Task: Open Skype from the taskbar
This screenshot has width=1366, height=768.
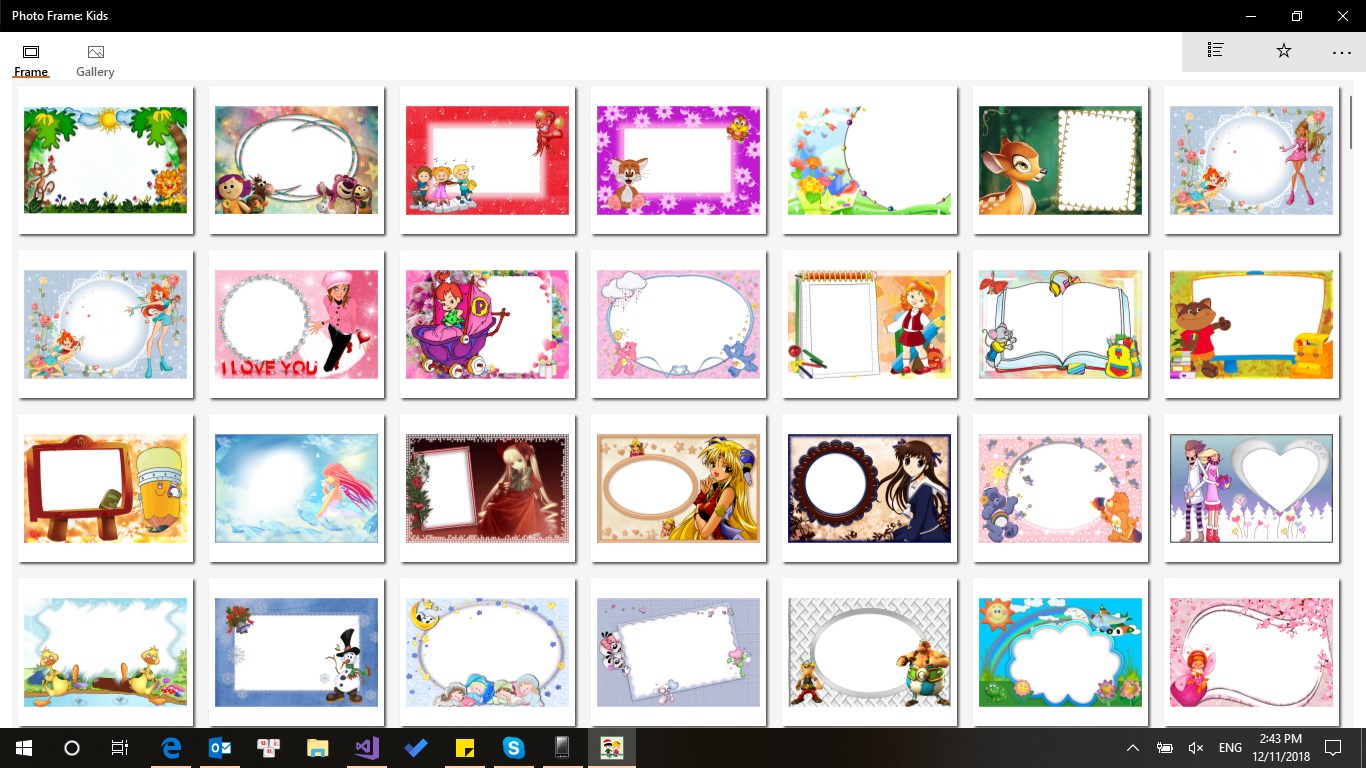Action: coord(514,748)
